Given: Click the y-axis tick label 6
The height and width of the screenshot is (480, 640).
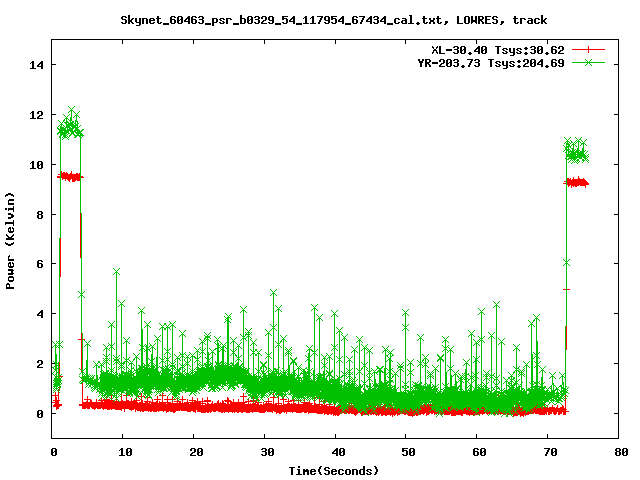Looking at the screenshot, I should [x=40, y=264].
